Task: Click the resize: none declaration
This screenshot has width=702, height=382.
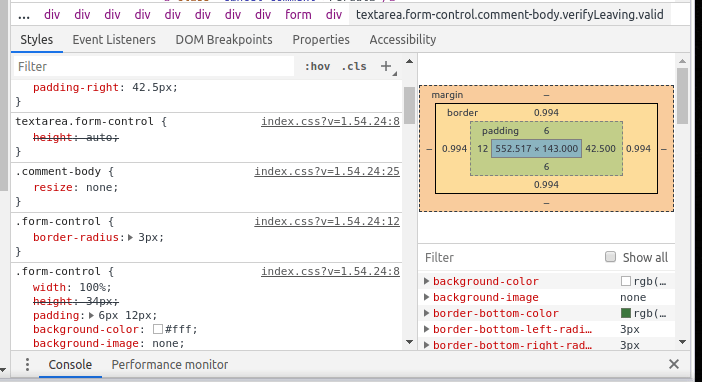Action: click(76, 187)
